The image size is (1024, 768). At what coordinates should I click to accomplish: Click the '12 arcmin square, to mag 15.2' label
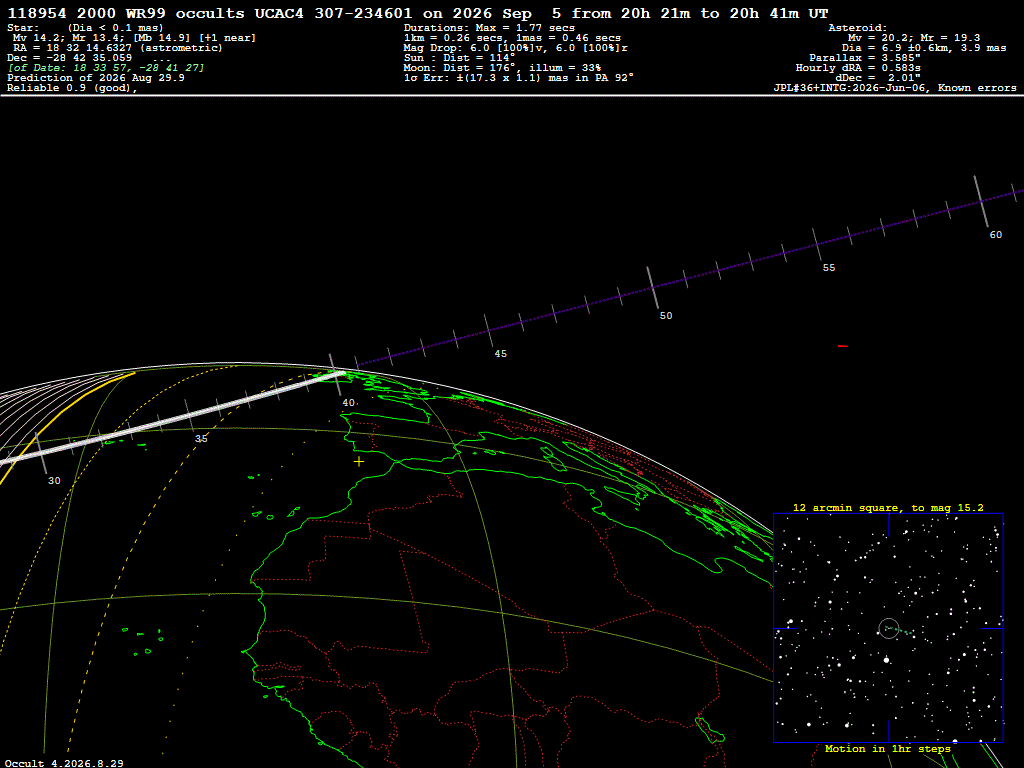(x=888, y=507)
